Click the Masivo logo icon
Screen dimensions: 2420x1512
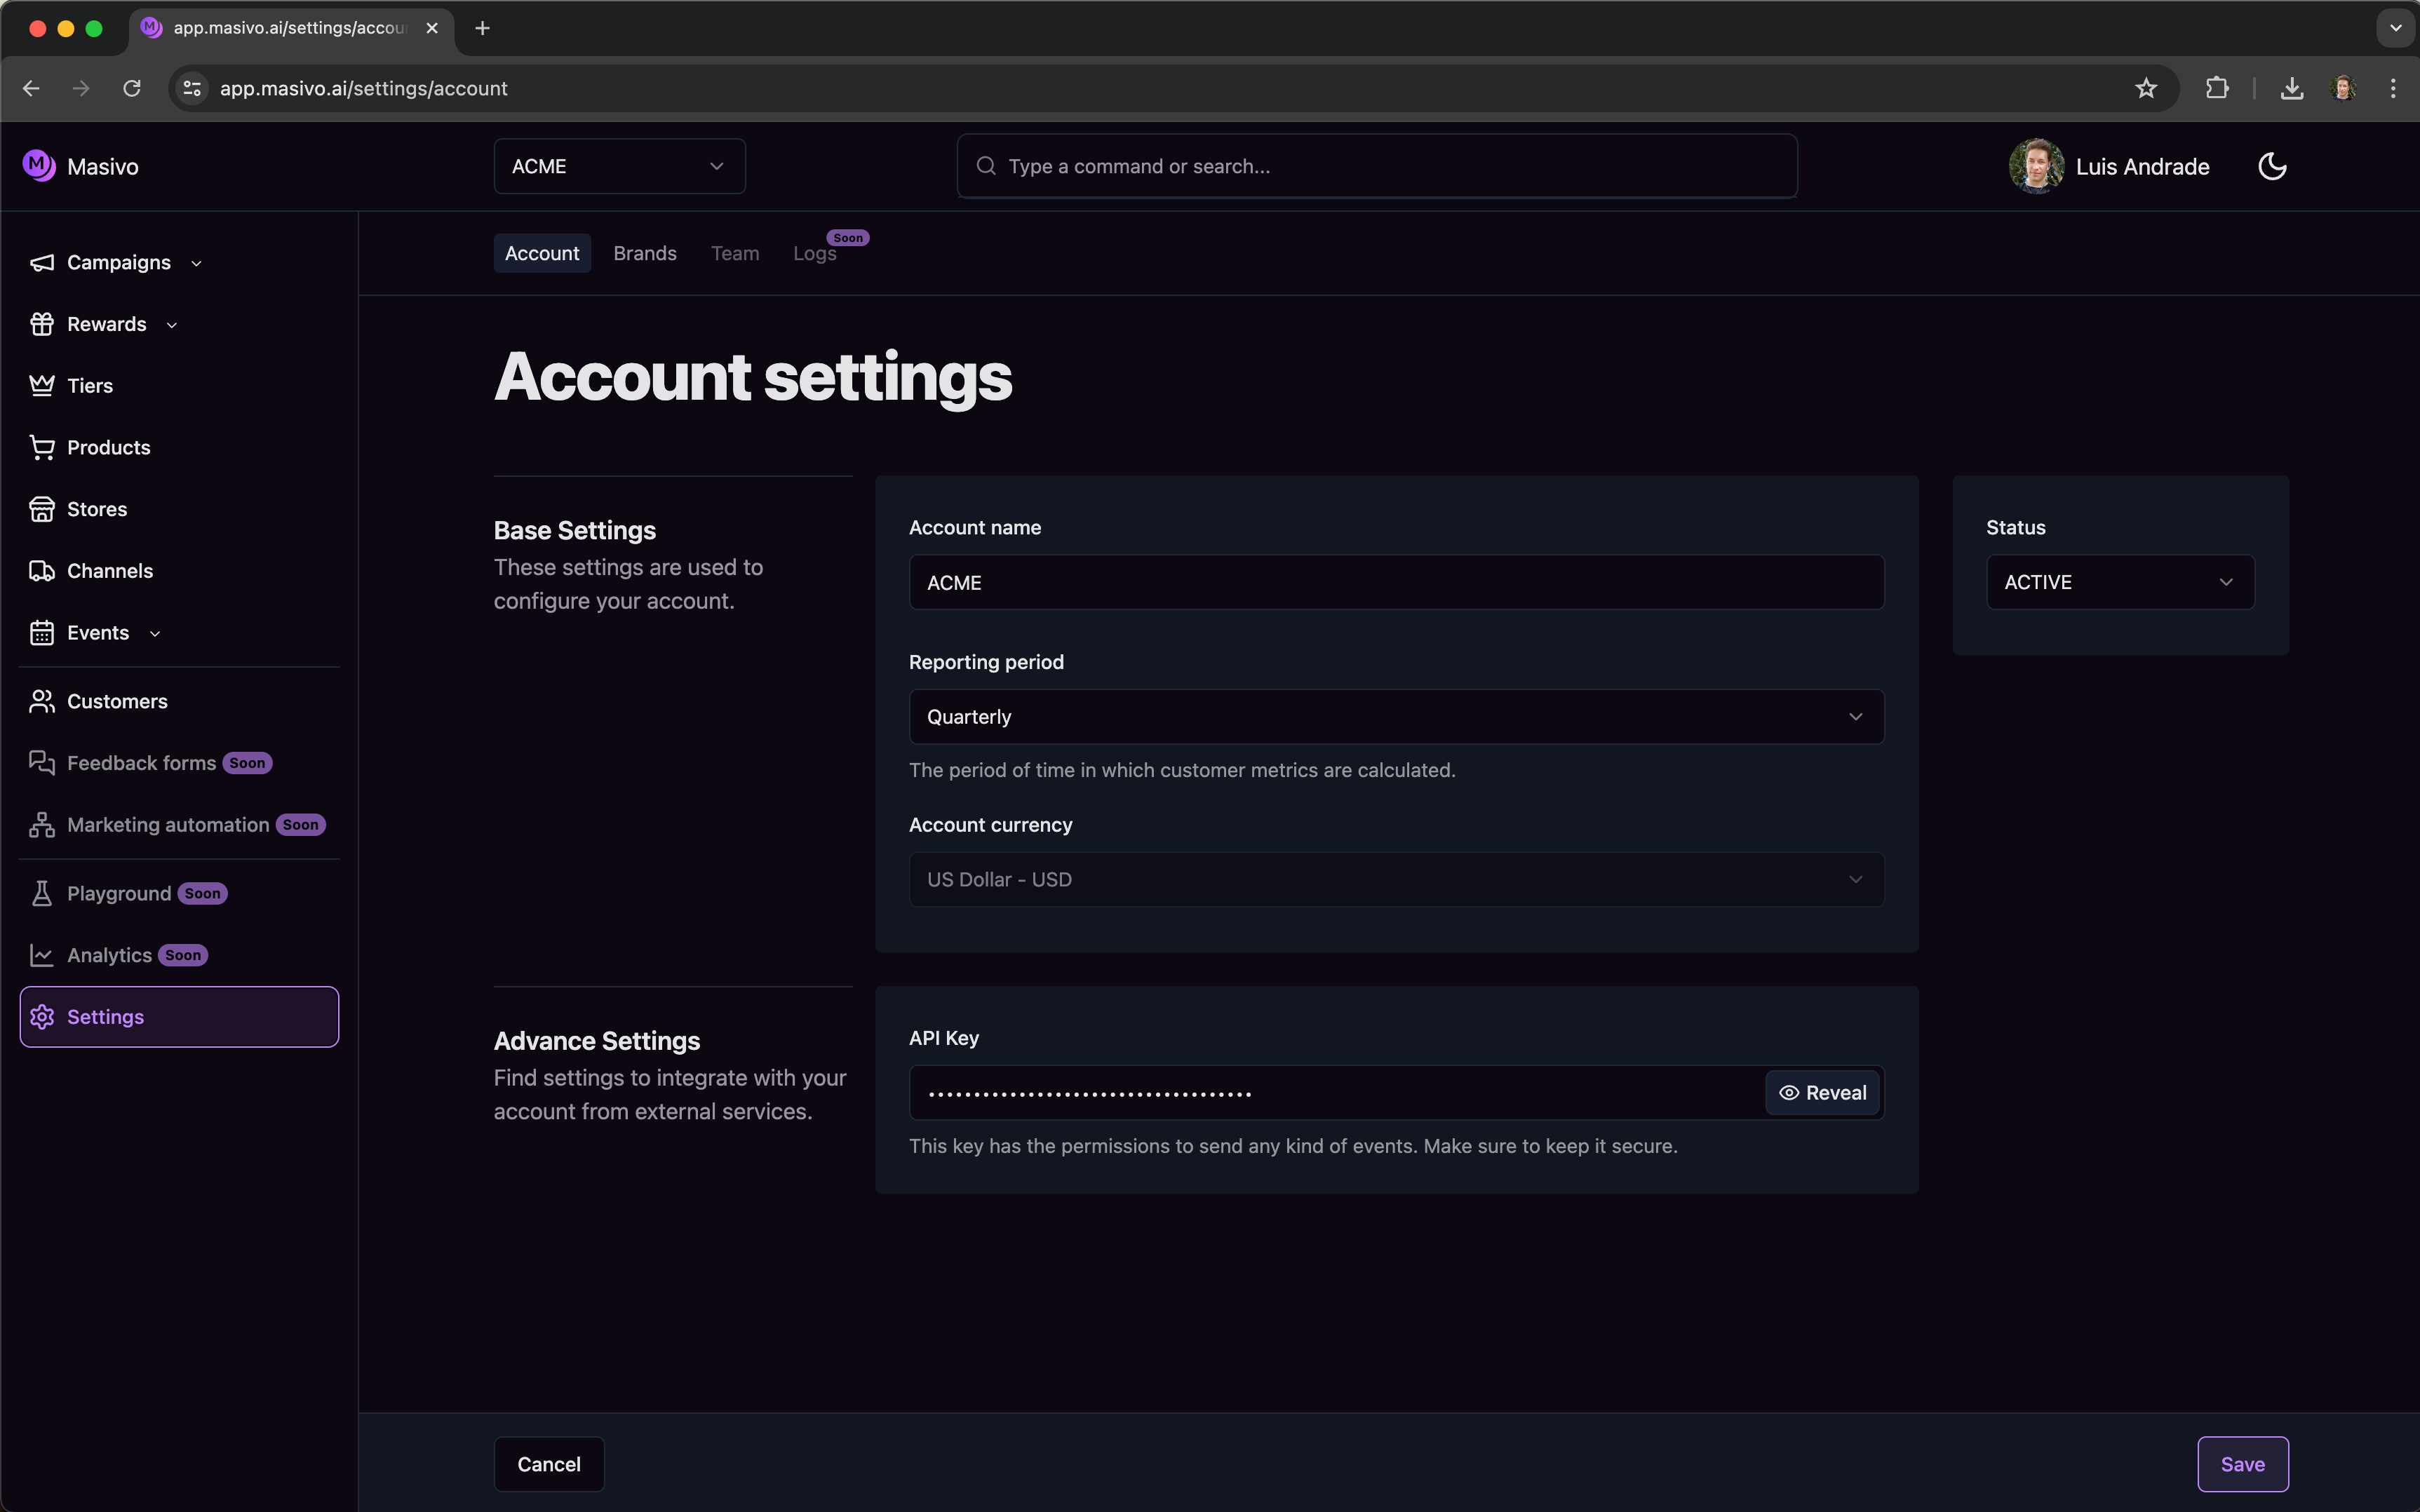39,165
